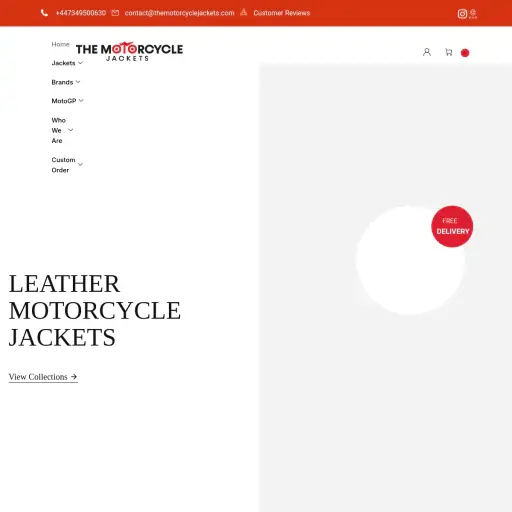Click the envelope email icon
512x512 pixels.
115,13
